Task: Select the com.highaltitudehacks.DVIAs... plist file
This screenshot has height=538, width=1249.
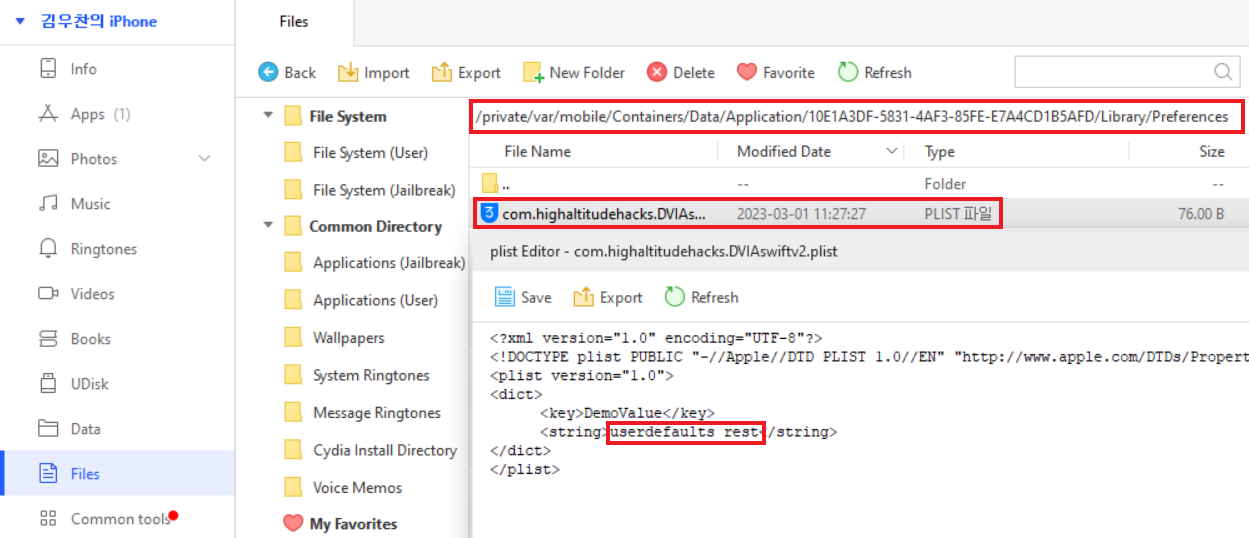Action: pyautogui.click(x=604, y=214)
